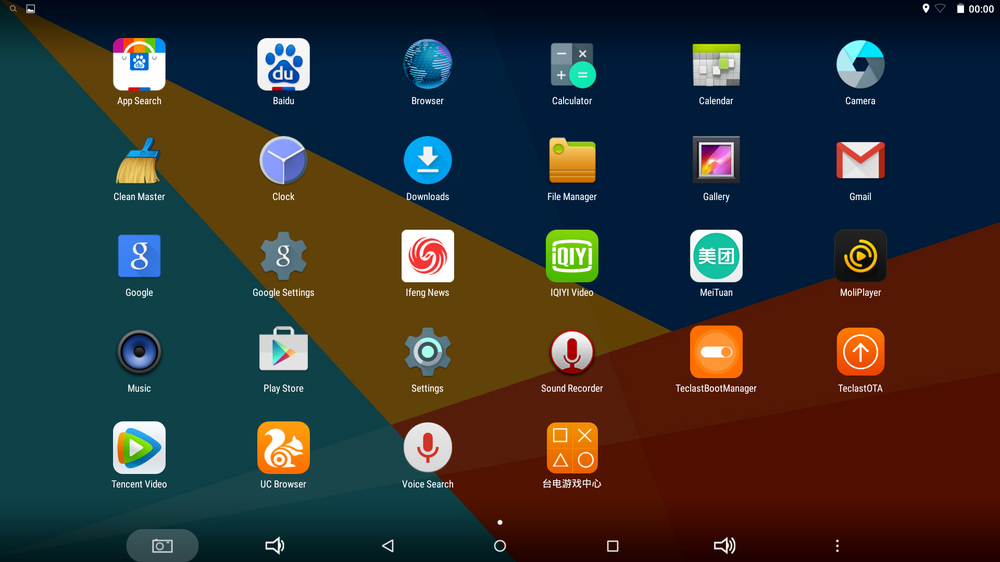Open Google Settings

click(x=283, y=257)
